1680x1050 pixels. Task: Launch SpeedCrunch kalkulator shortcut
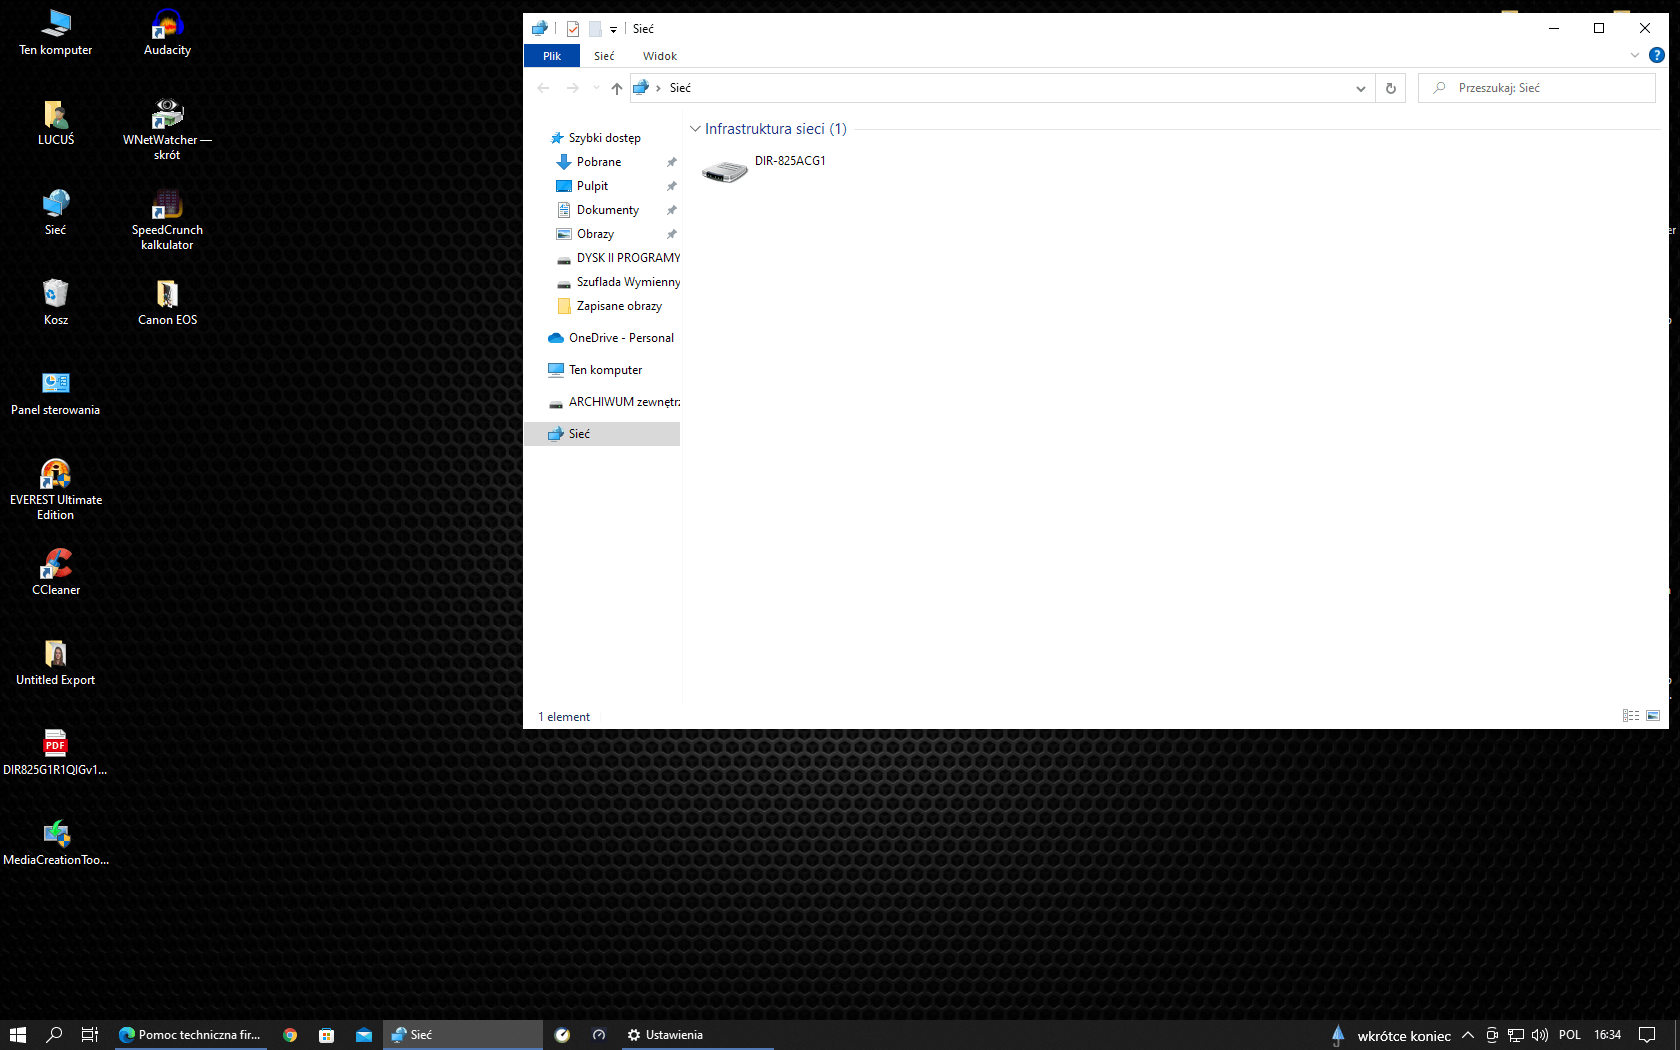(167, 220)
